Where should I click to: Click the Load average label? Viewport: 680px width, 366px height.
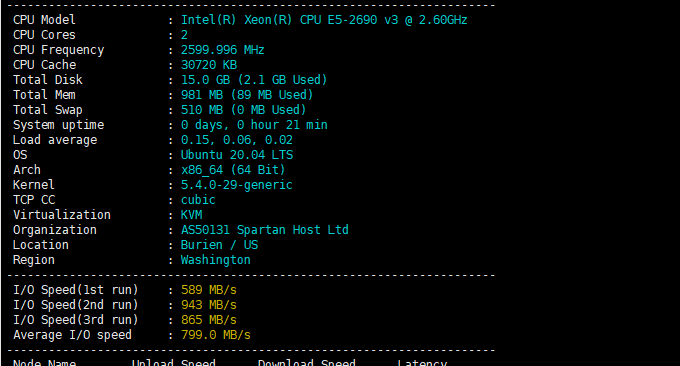pos(55,141)
